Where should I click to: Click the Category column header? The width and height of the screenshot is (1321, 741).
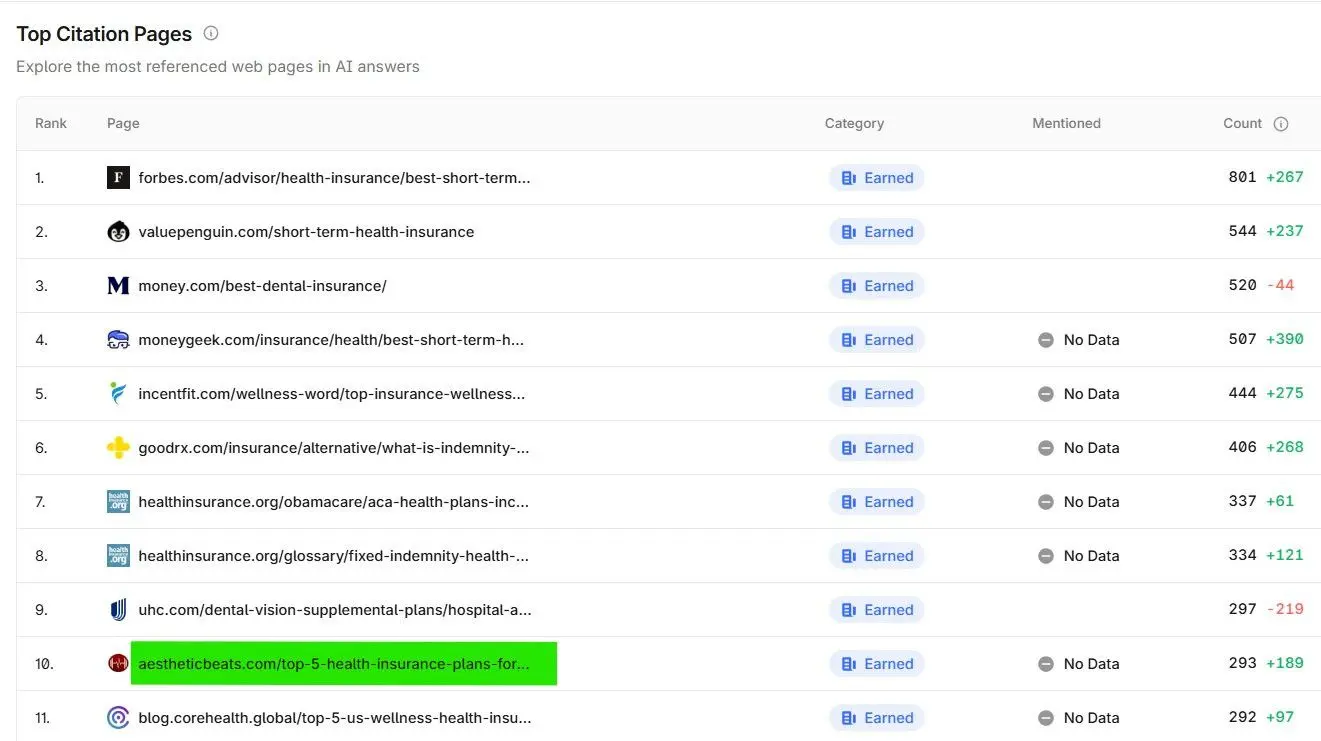[854, 124]
